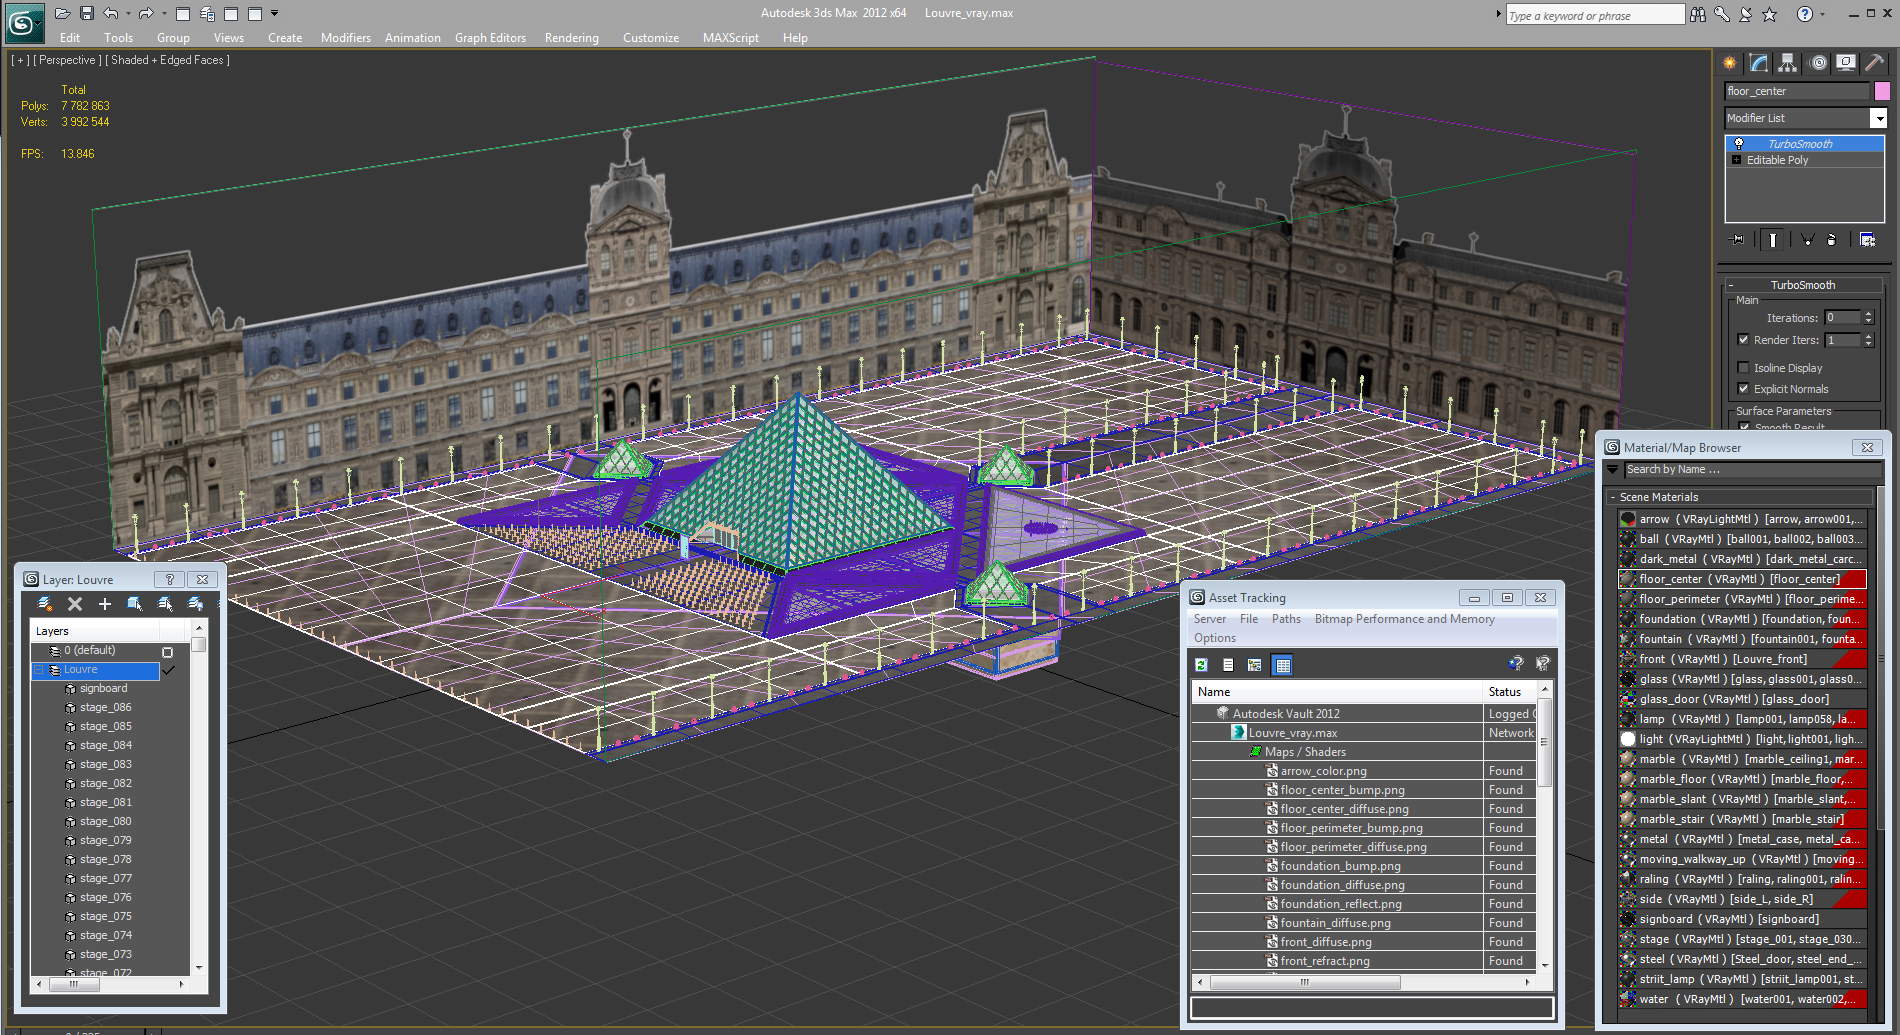1900x1035 pixels.
Task: Click the Redo arrow icon
Action: point(146,13)
